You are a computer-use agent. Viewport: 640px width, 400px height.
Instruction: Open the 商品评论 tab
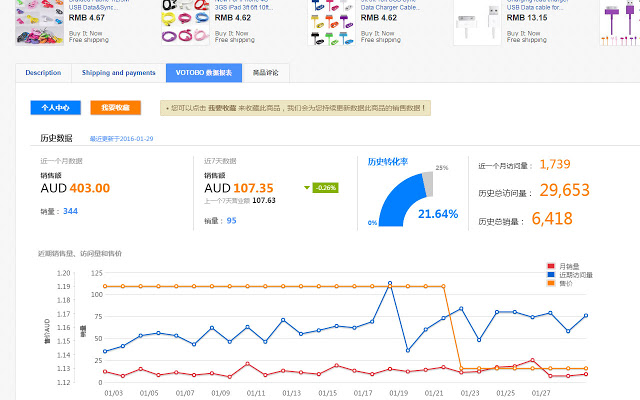266,73
